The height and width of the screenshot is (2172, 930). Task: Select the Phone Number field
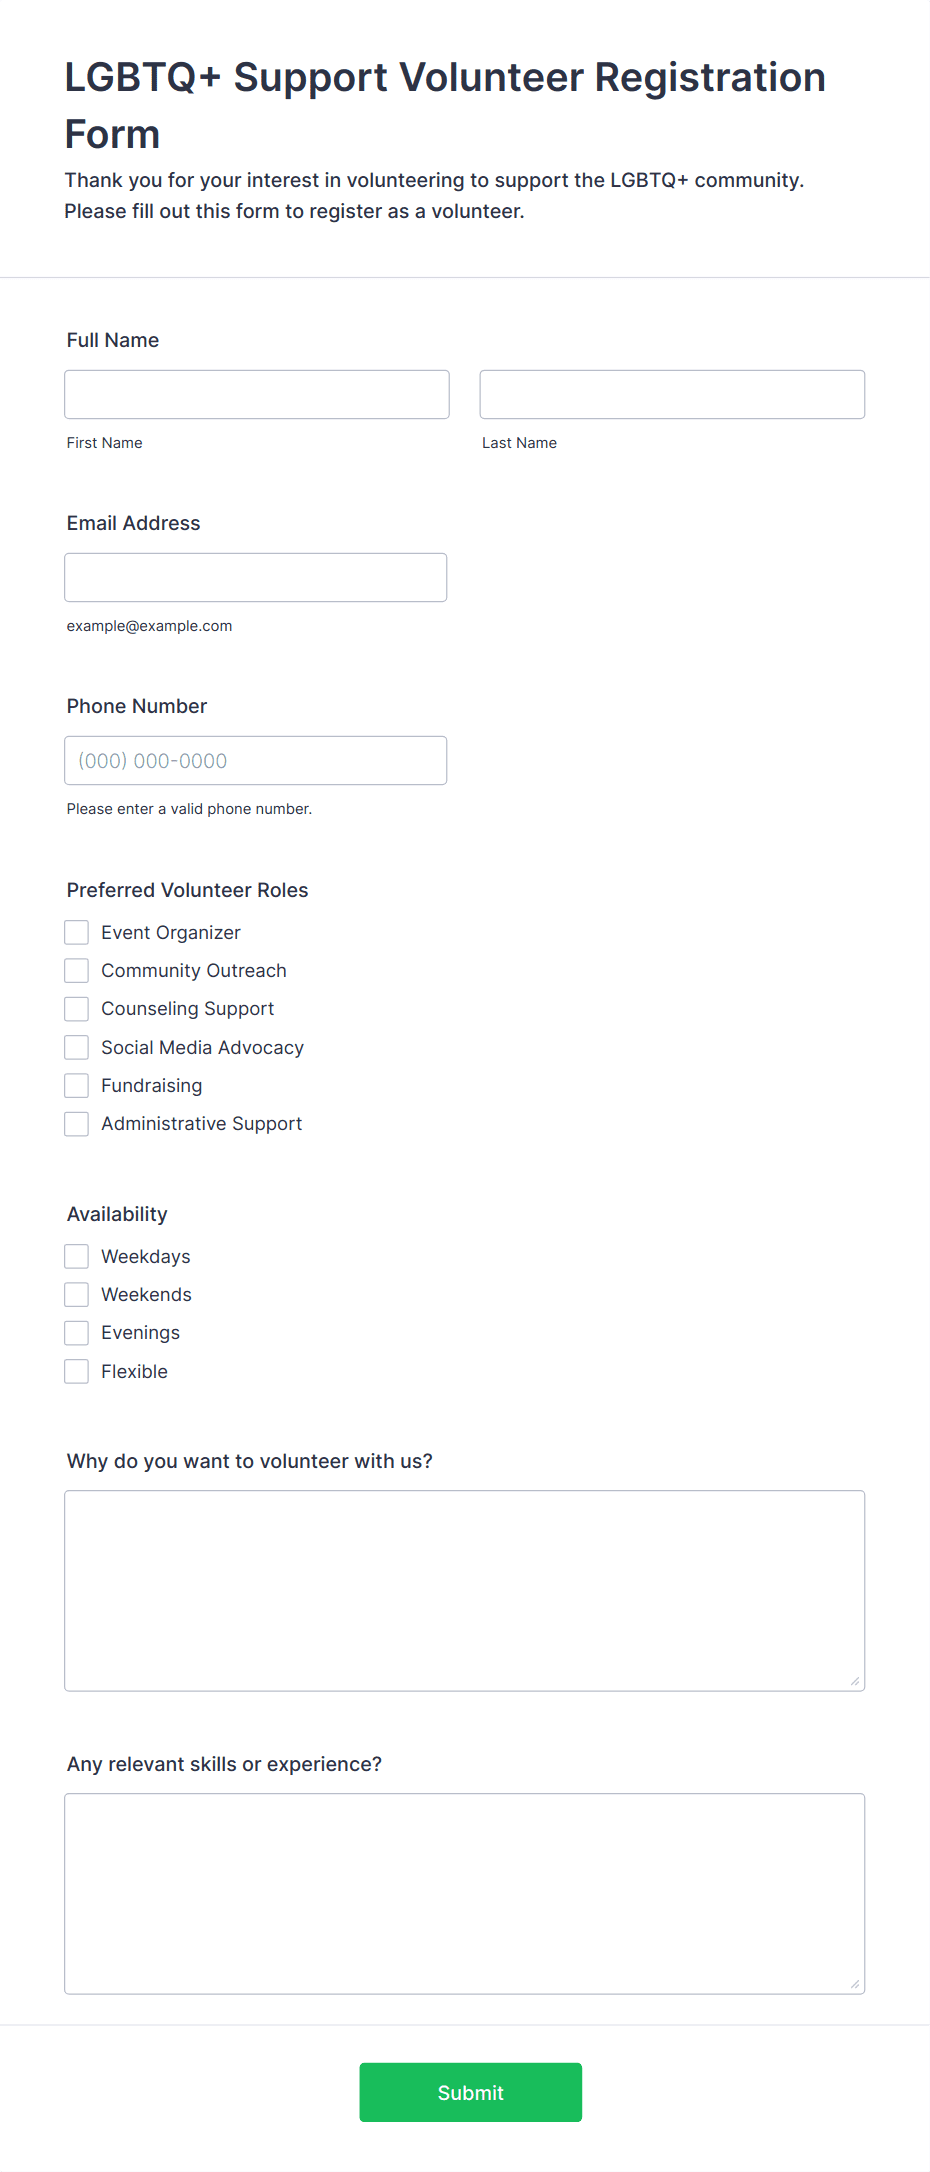click(256, 760)
